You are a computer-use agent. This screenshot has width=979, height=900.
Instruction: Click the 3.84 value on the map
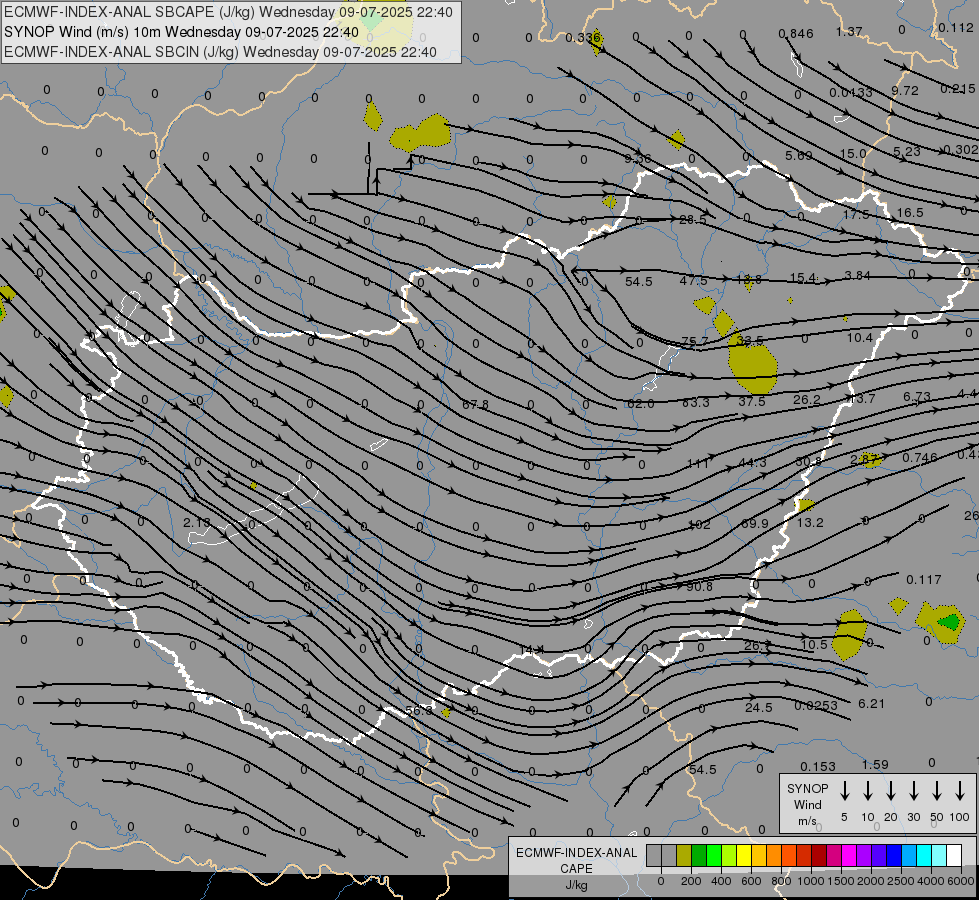[x=857, y=275]
